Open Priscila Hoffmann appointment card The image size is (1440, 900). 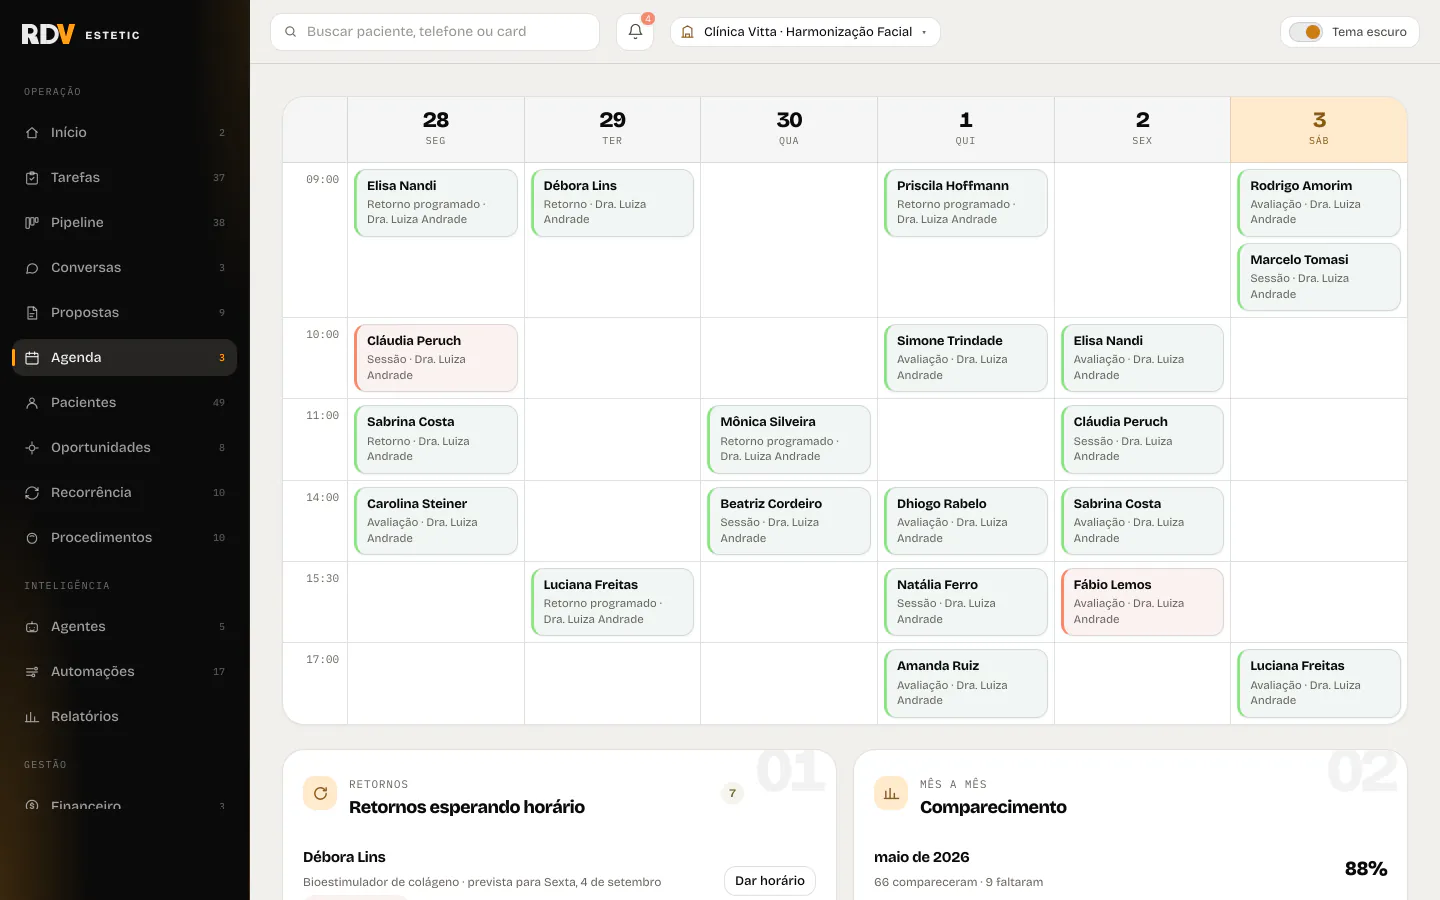[x=966, y=203]
